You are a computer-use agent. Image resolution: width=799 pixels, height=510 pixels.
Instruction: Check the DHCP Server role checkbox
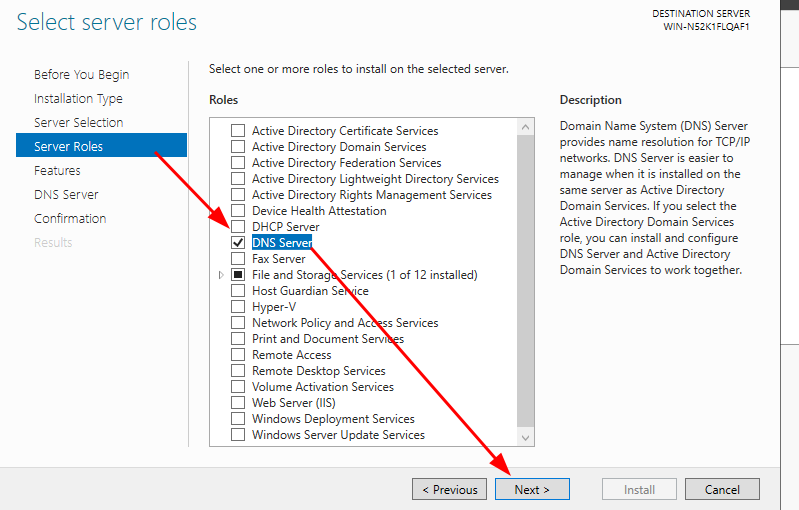pos(238,226)
